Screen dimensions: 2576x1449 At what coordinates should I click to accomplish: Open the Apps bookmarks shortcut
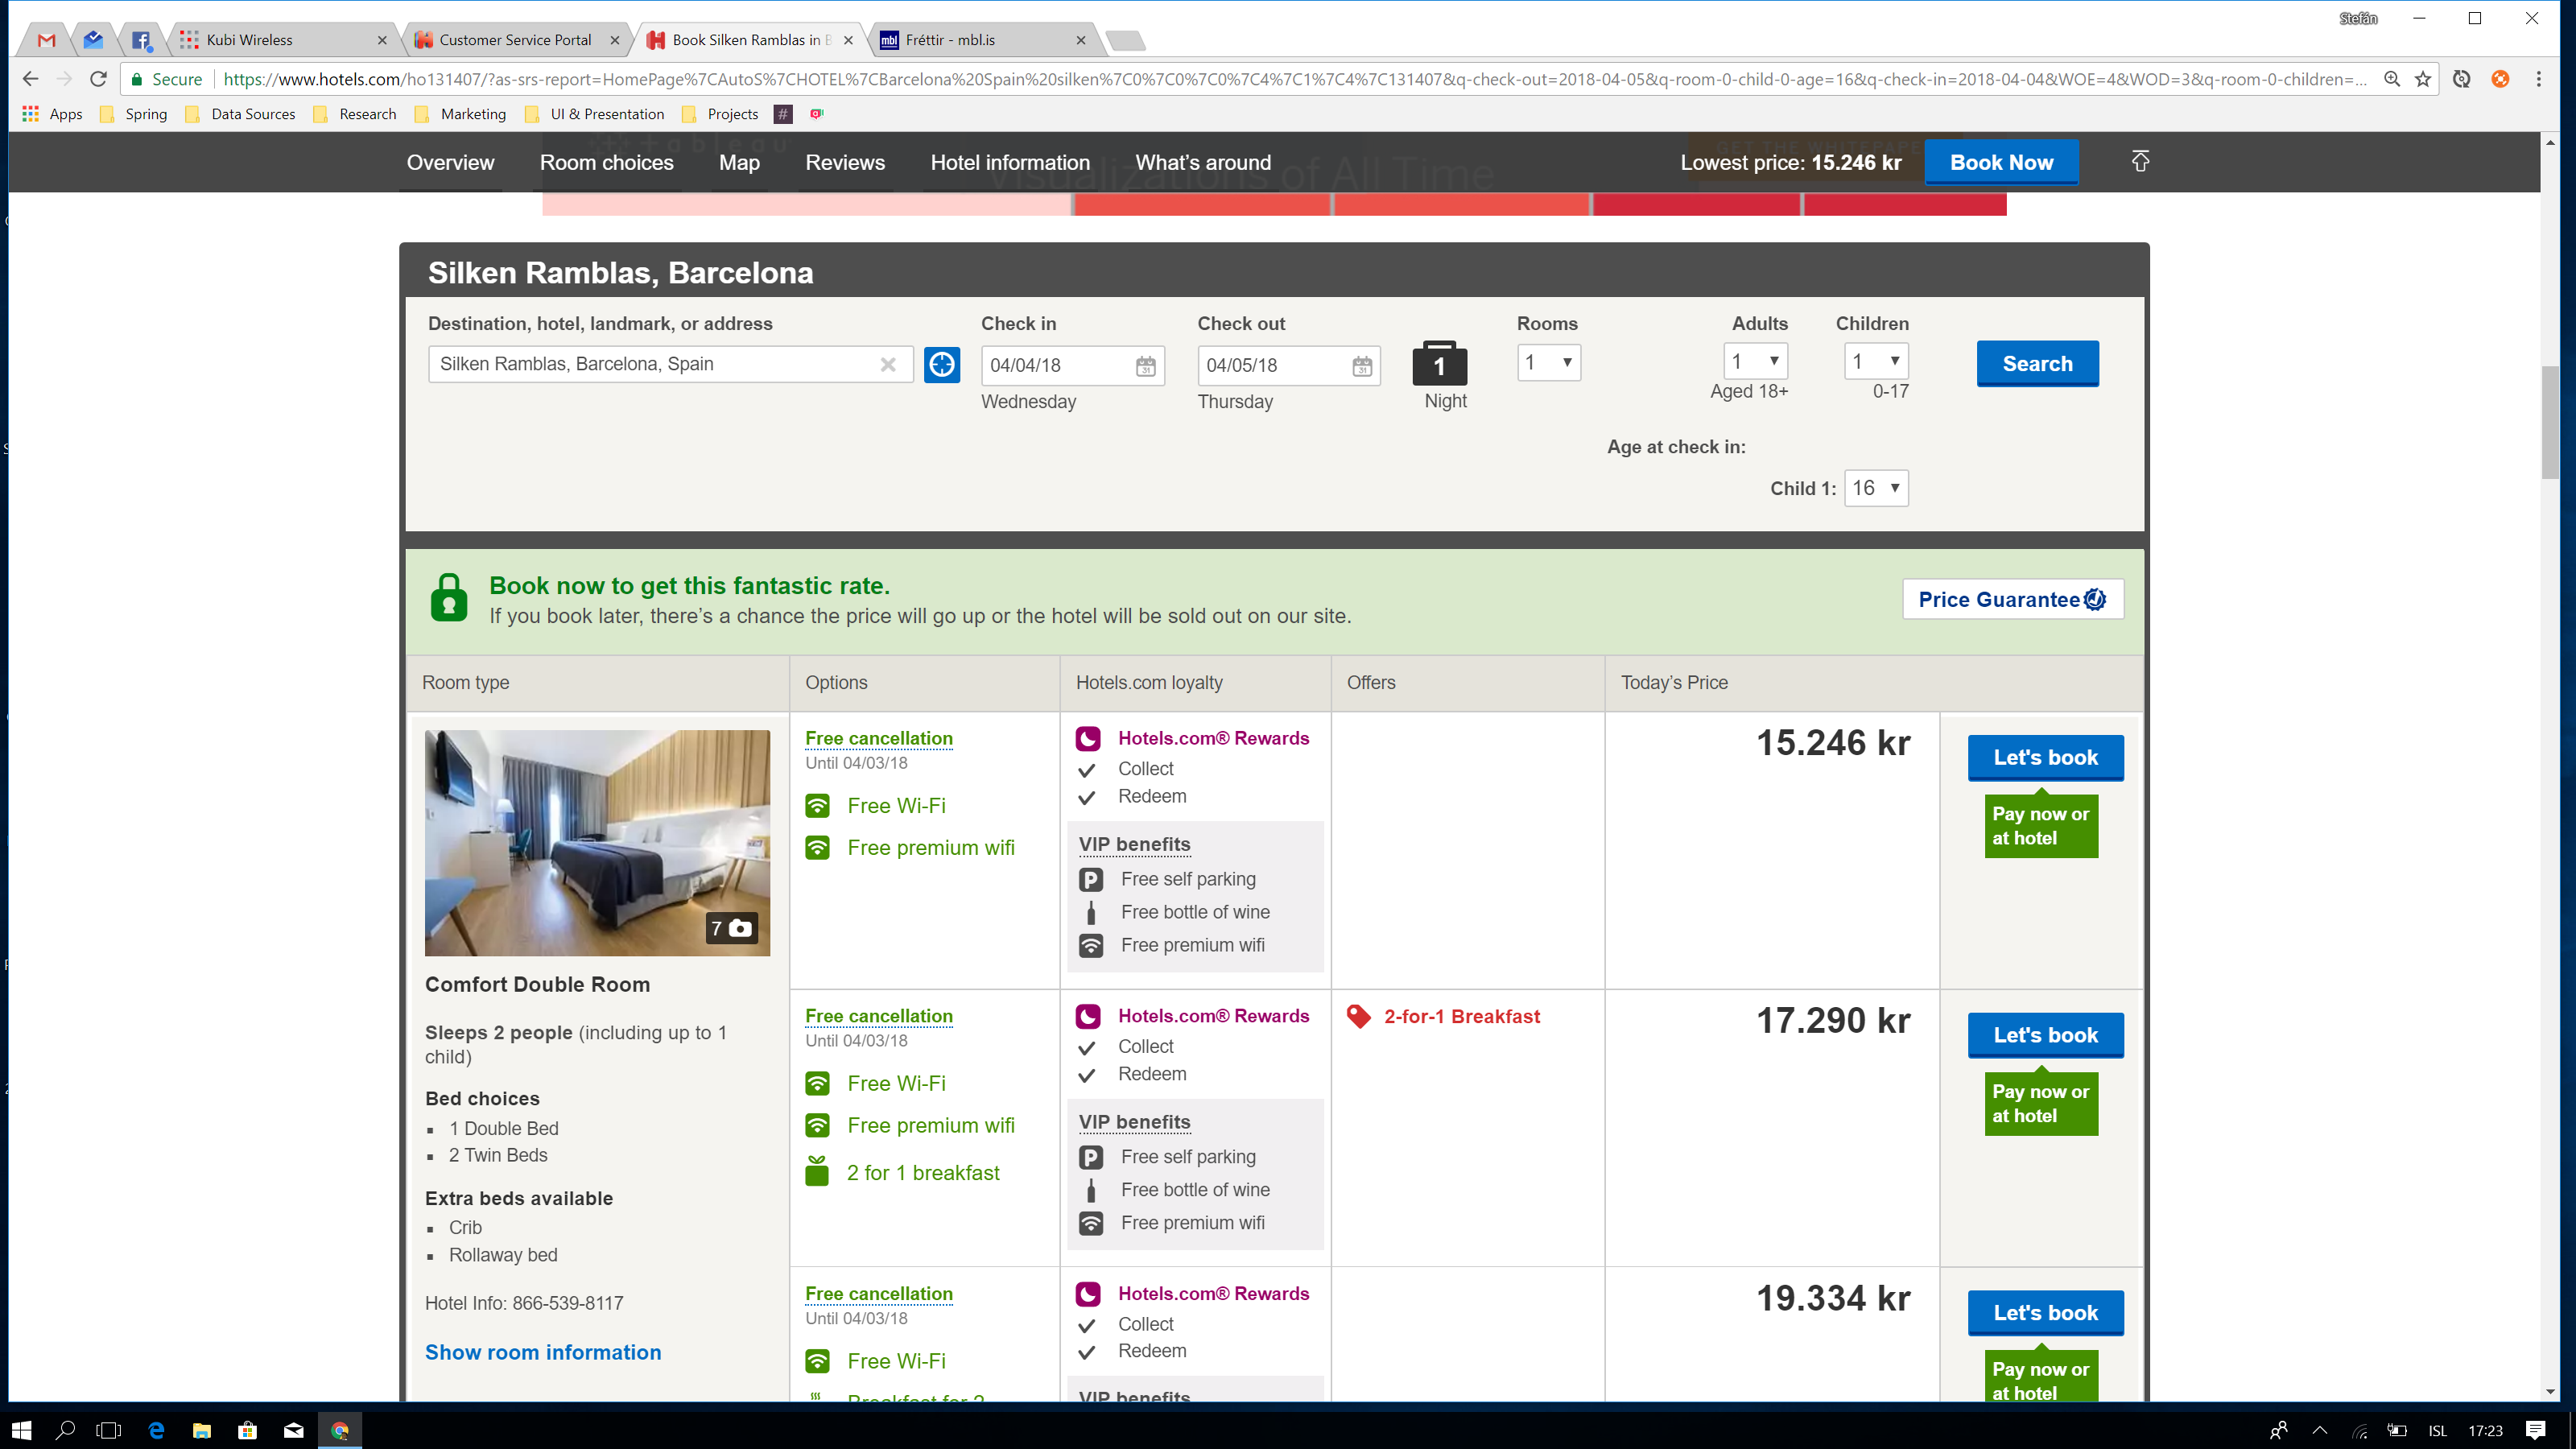coord(52,114)
